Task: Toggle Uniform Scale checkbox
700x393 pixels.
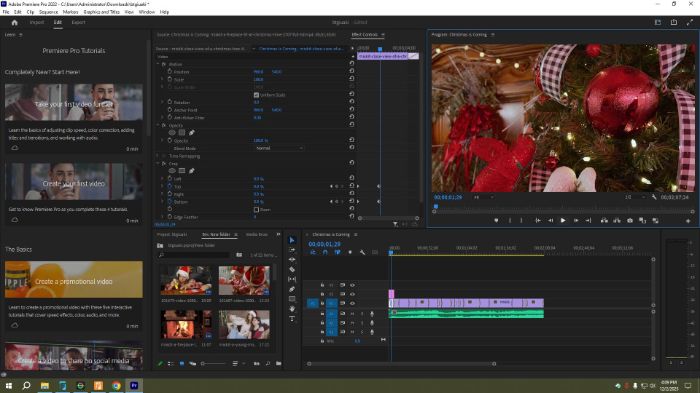Action: point(256,95)
